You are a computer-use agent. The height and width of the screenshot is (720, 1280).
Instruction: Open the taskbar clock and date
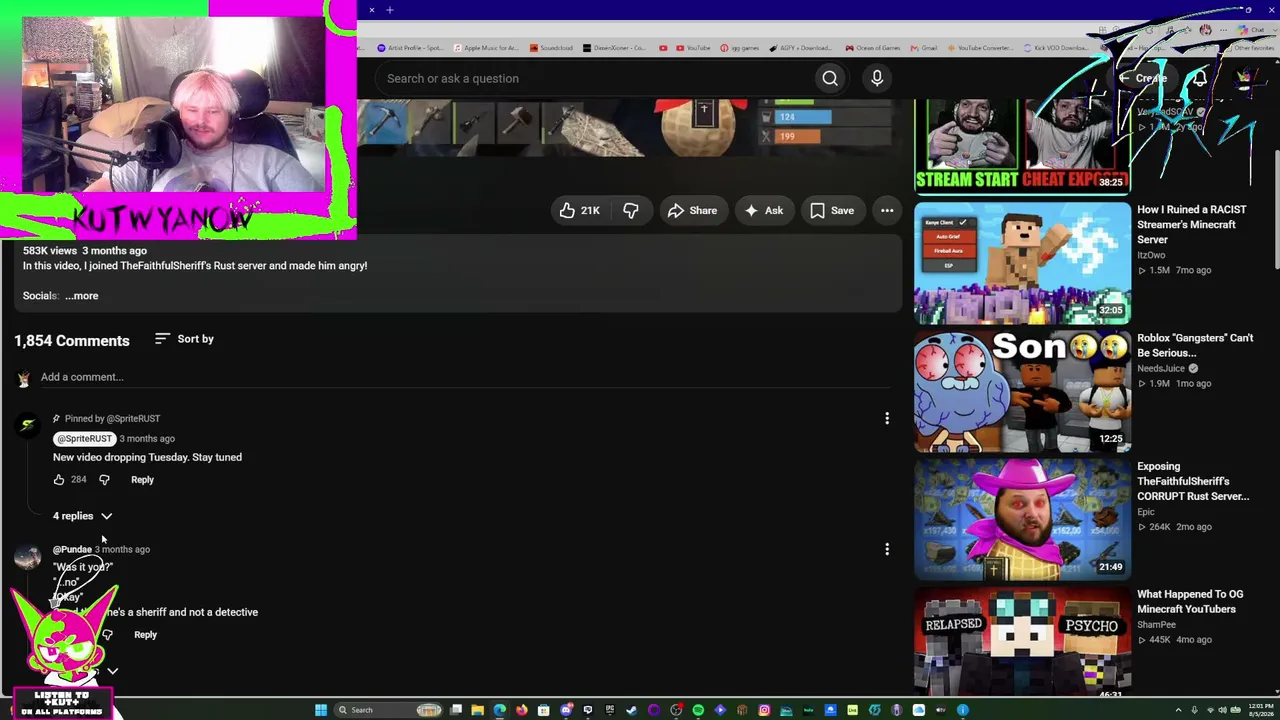(1260, 710)
